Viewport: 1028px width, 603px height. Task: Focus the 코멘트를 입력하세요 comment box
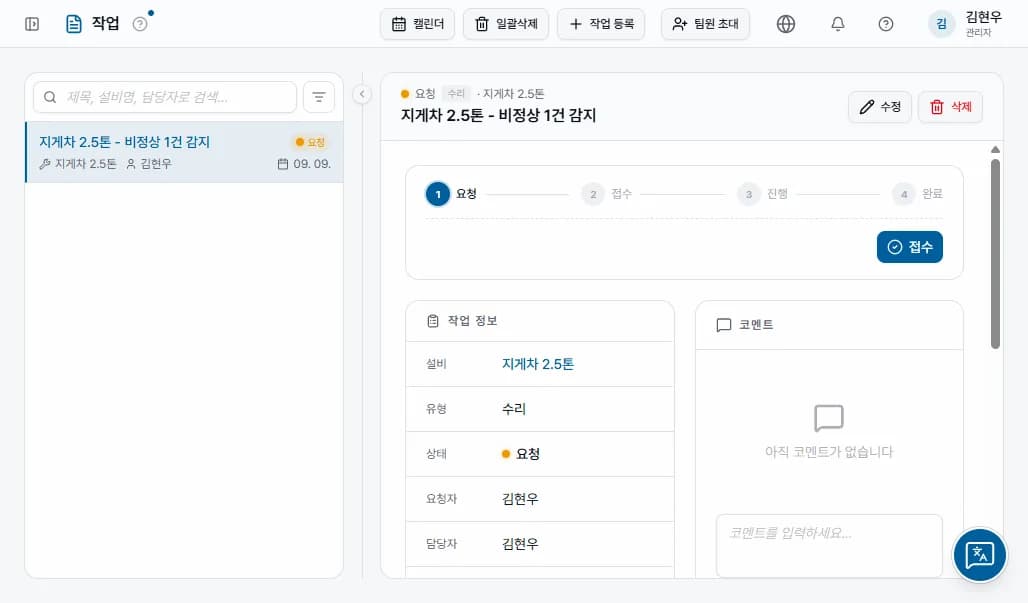point(829,545)
